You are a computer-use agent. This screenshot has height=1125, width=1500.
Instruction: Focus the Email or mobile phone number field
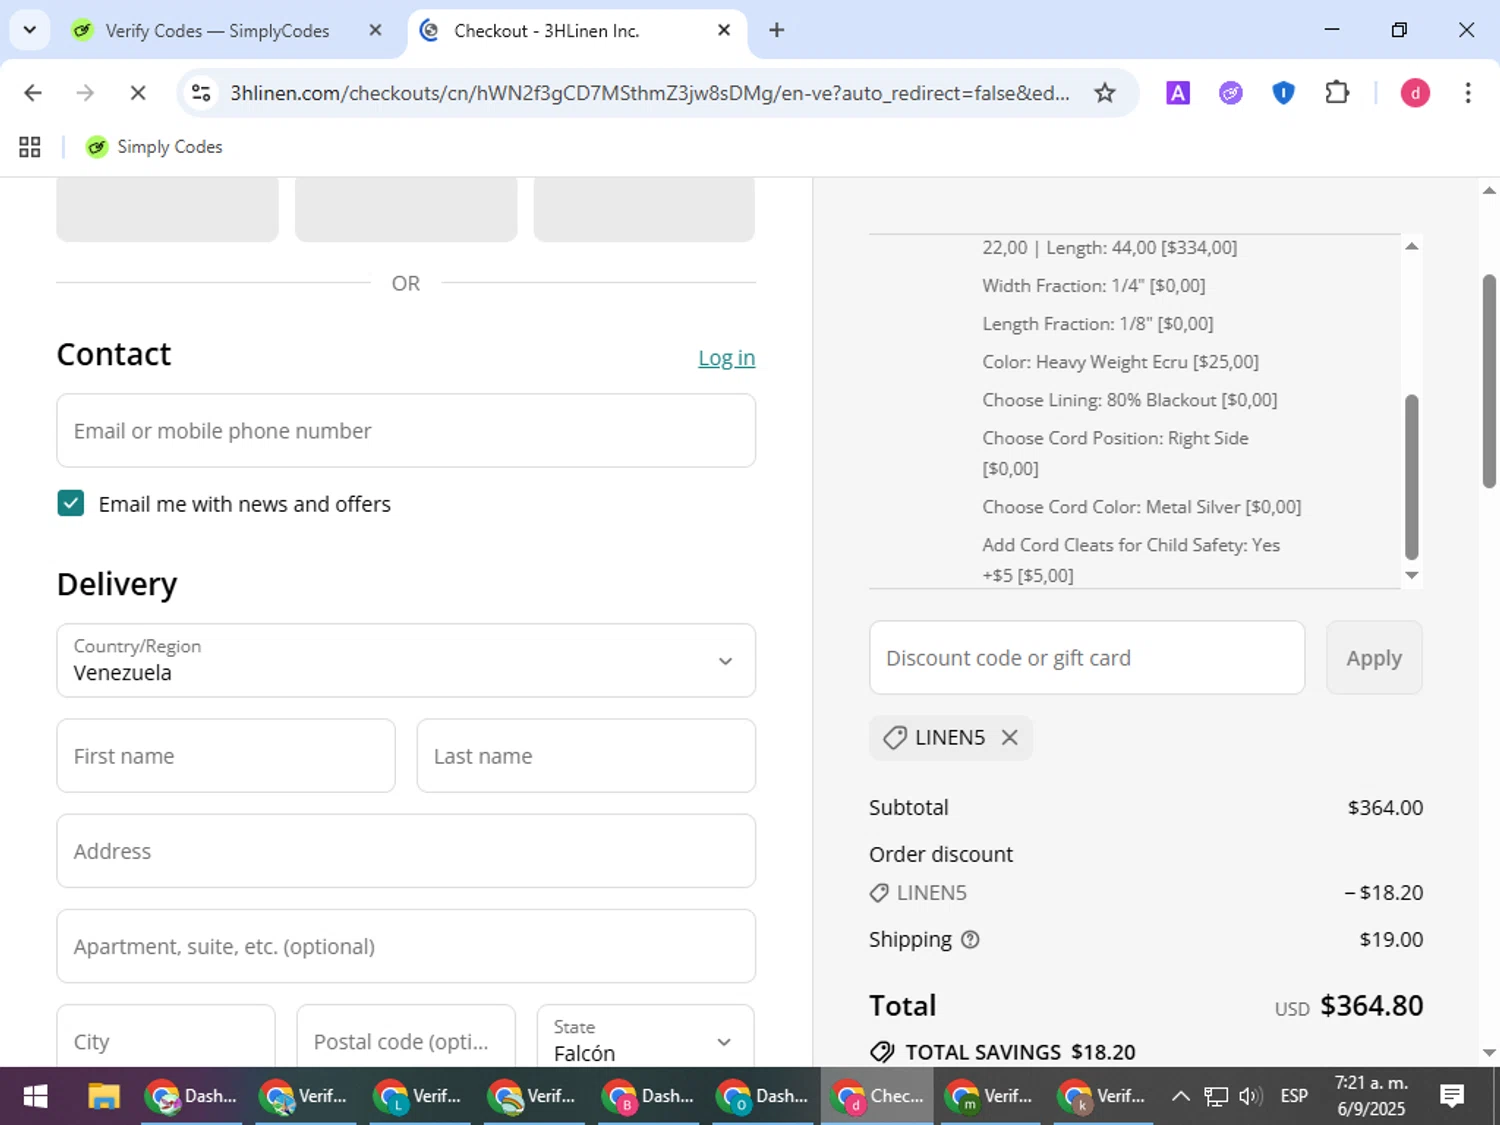click(406, 431)
